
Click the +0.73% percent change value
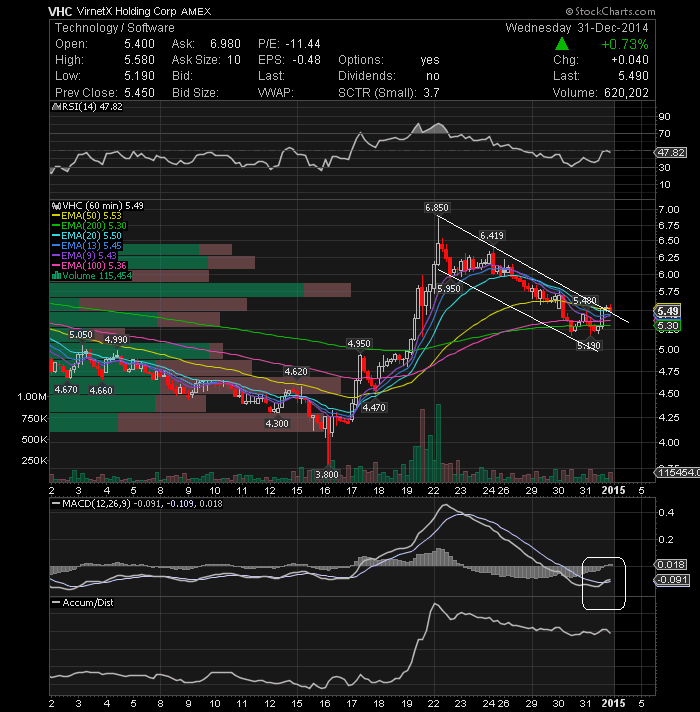625,44
